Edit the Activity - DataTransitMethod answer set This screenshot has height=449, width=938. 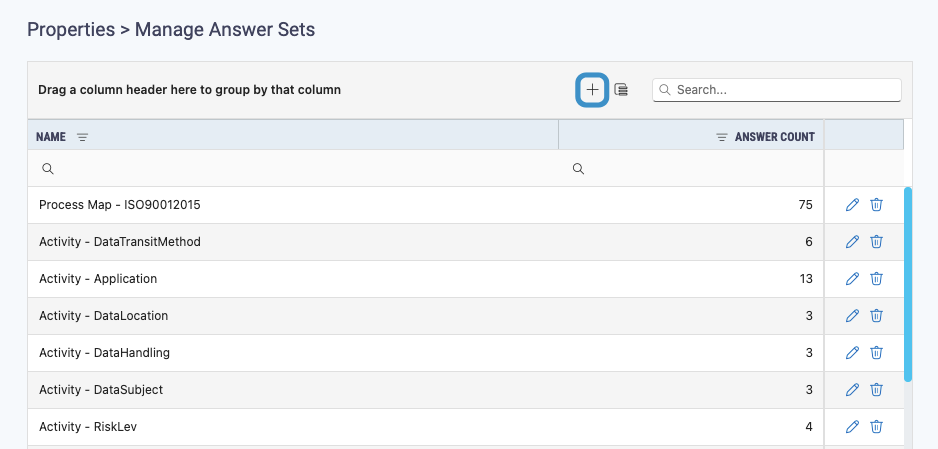pos(852,242)
